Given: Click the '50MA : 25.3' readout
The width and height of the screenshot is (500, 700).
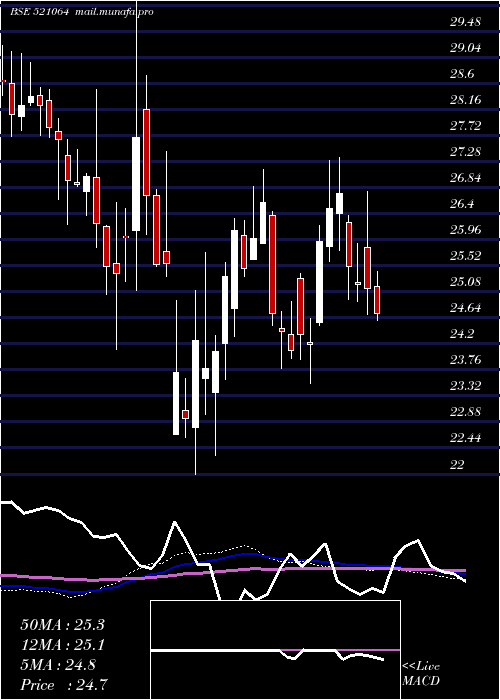Looking at the screenshot, I should coord(62,625).
